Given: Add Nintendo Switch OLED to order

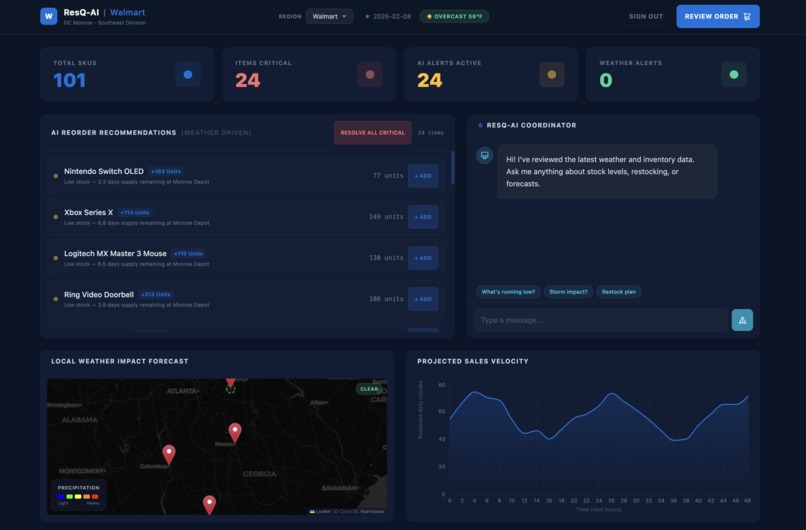Looking at the screenshot, I should click(423, 176).
